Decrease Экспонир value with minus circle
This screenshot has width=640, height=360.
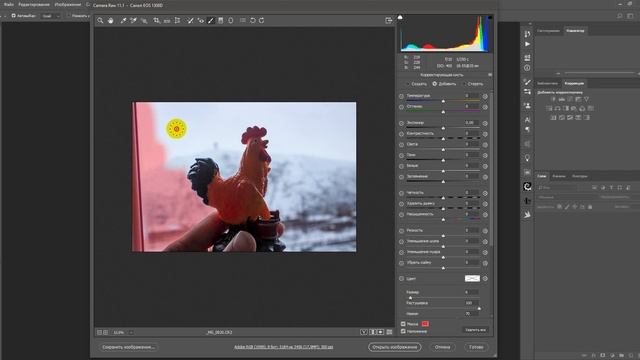[401, 123]
